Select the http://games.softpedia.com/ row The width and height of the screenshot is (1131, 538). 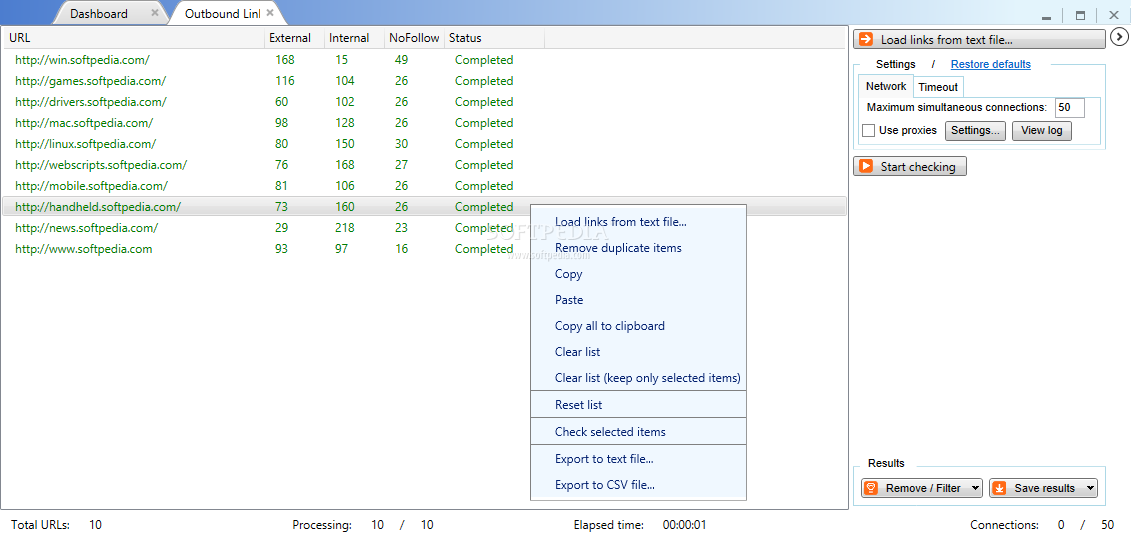[x=424, y=81]
